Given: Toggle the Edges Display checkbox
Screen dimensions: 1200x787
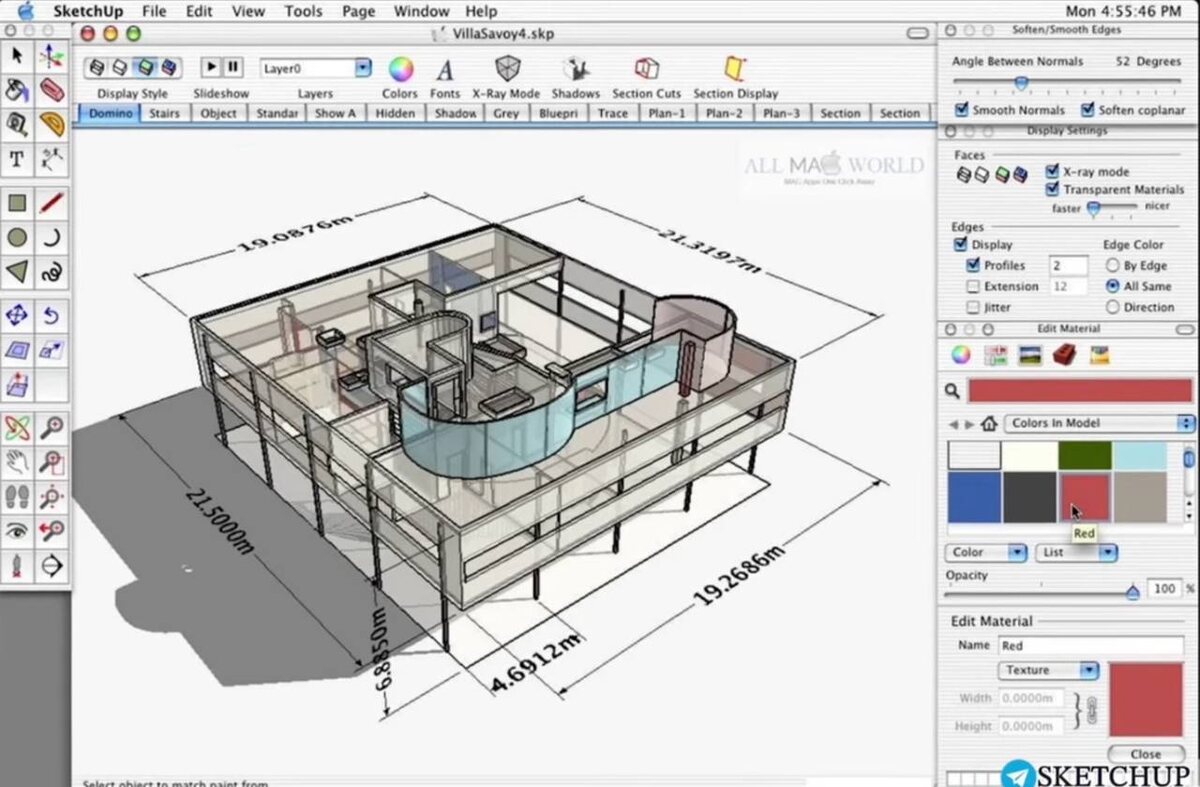Looking at the screenshot, I should click(x=961, y=245).
